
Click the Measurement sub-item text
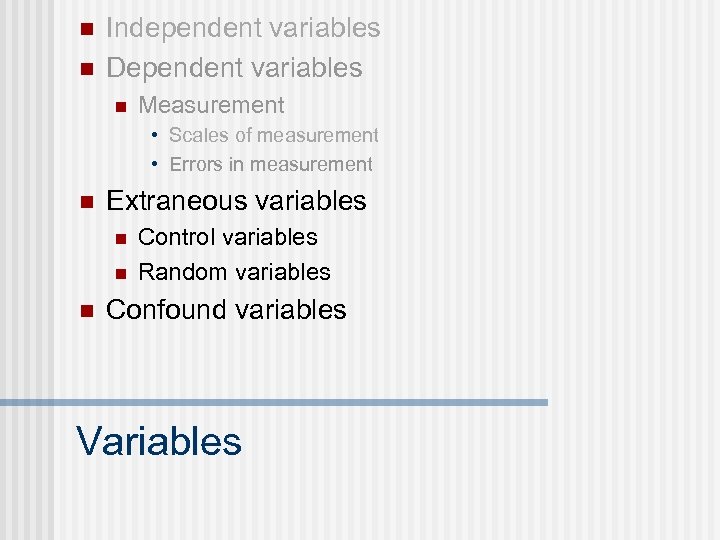211,105
